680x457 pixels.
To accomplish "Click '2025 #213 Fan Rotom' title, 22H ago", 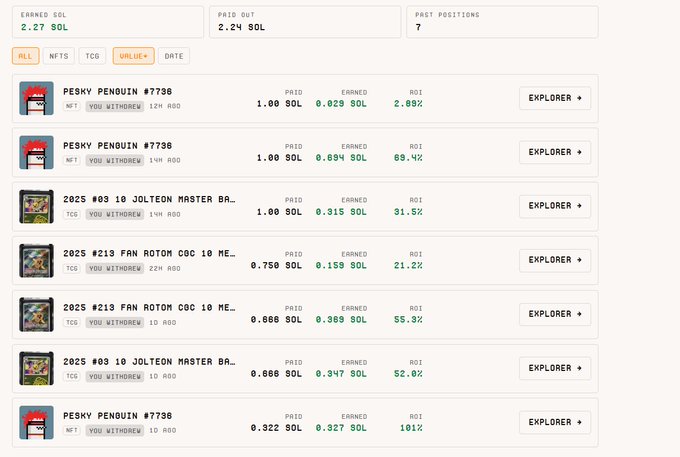I will 149,254.
